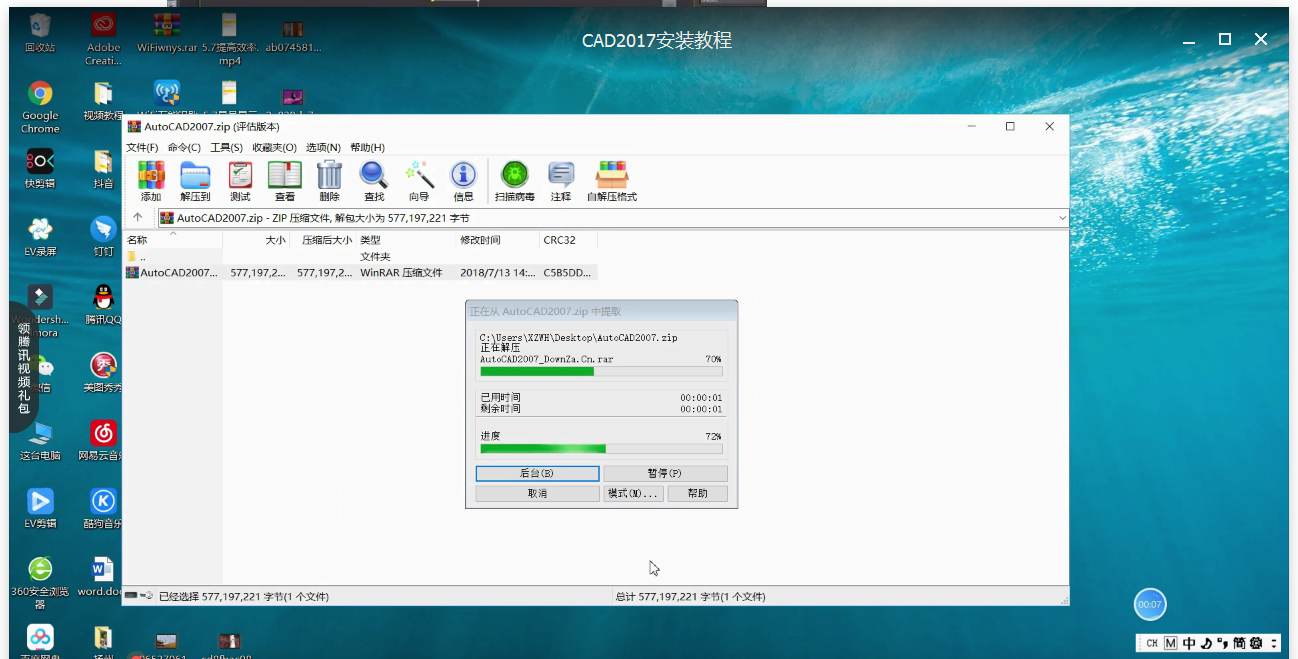The width and height of the screenshot is (1298, 659).
Task: Click the 取消 cancel button
Action: pos(537,492)
